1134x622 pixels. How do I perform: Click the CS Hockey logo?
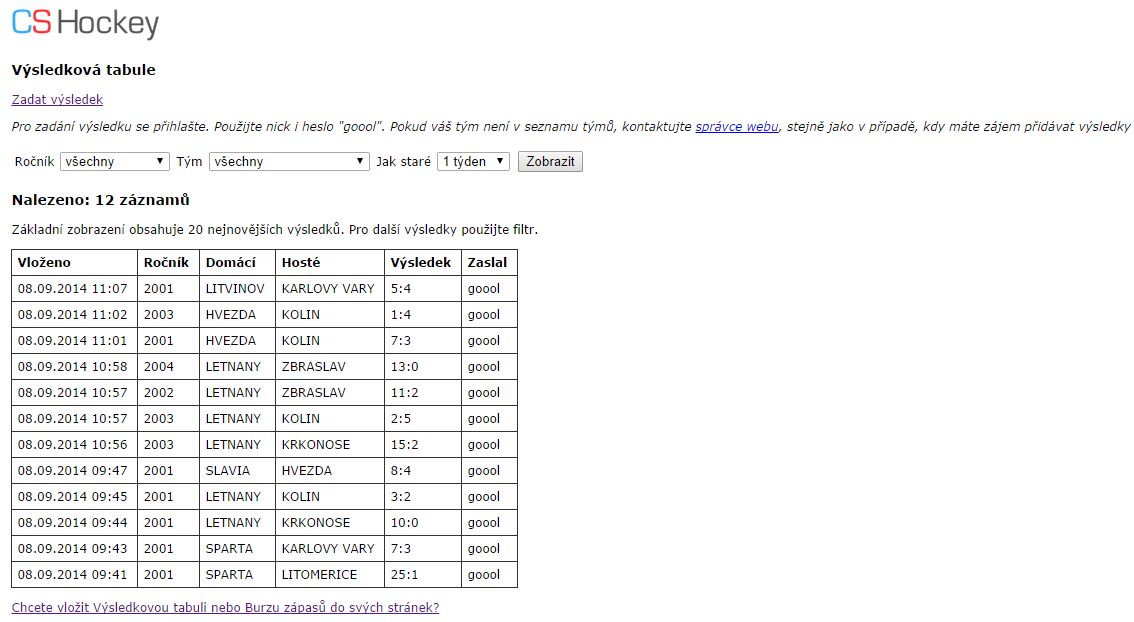pyautogui.click(x=85, y=23)
